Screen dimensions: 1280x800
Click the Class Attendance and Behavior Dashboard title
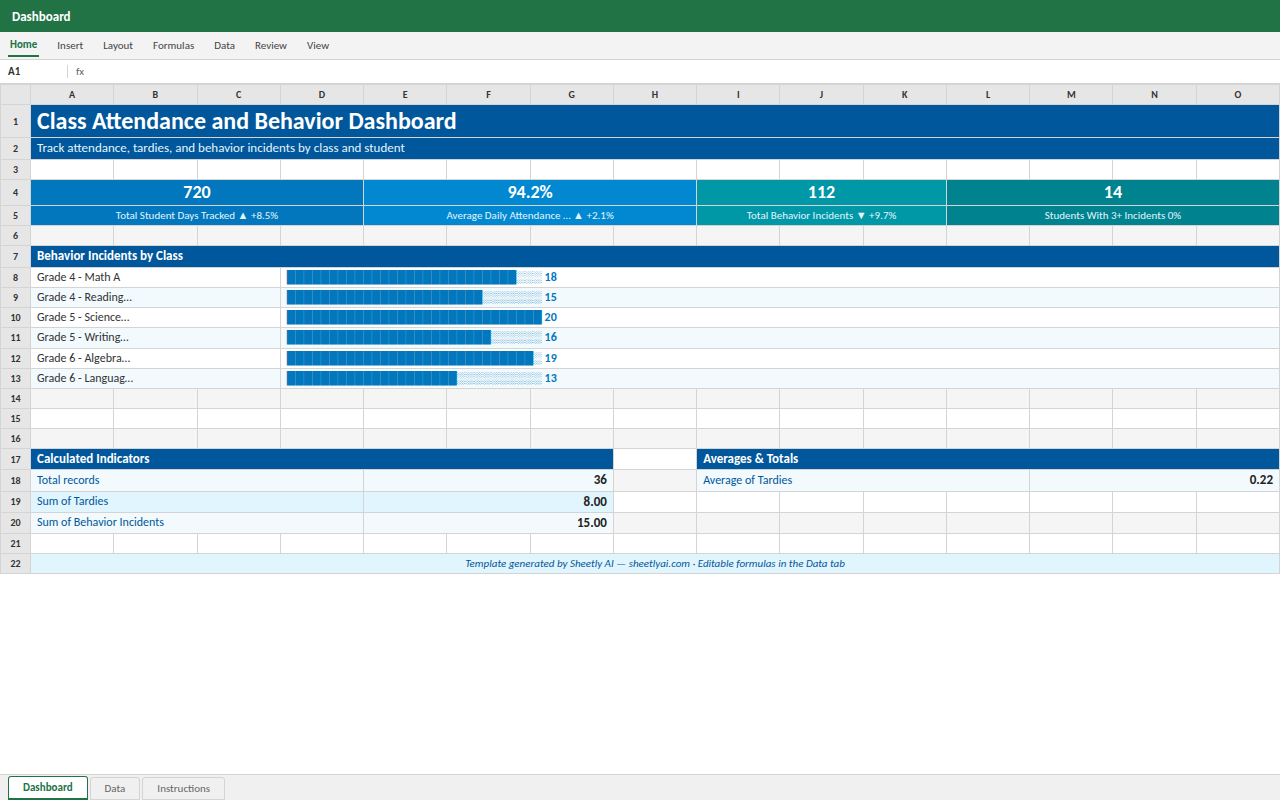[655, 121]
